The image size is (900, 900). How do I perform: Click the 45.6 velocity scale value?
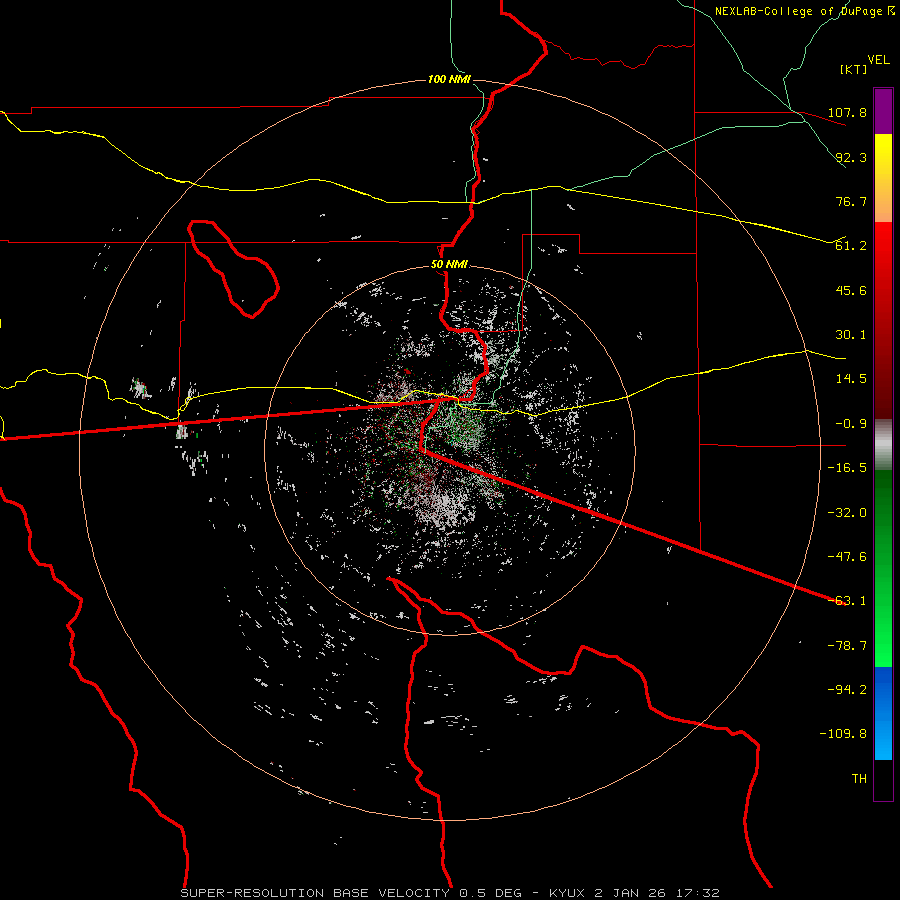pyautogui.click(x=851, y=290)
